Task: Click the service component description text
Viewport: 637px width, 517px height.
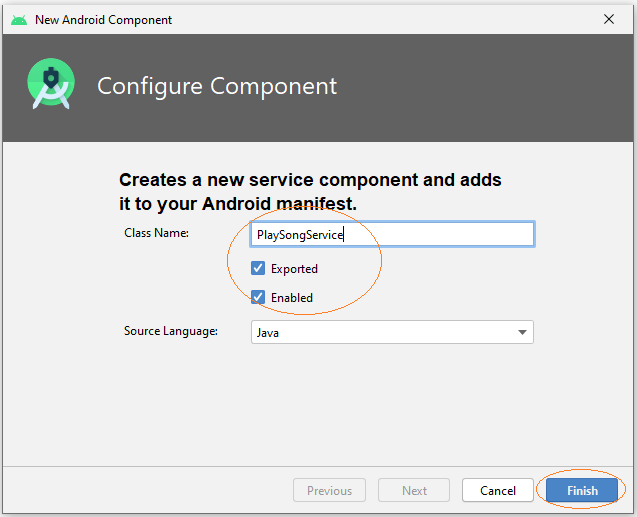Action: 310,192
